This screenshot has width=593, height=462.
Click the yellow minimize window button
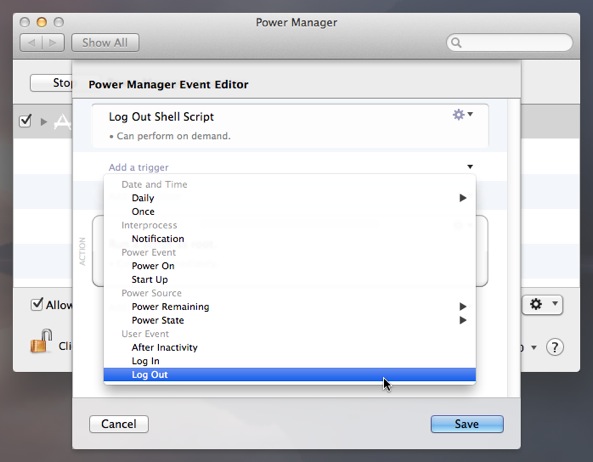point(42,22)
